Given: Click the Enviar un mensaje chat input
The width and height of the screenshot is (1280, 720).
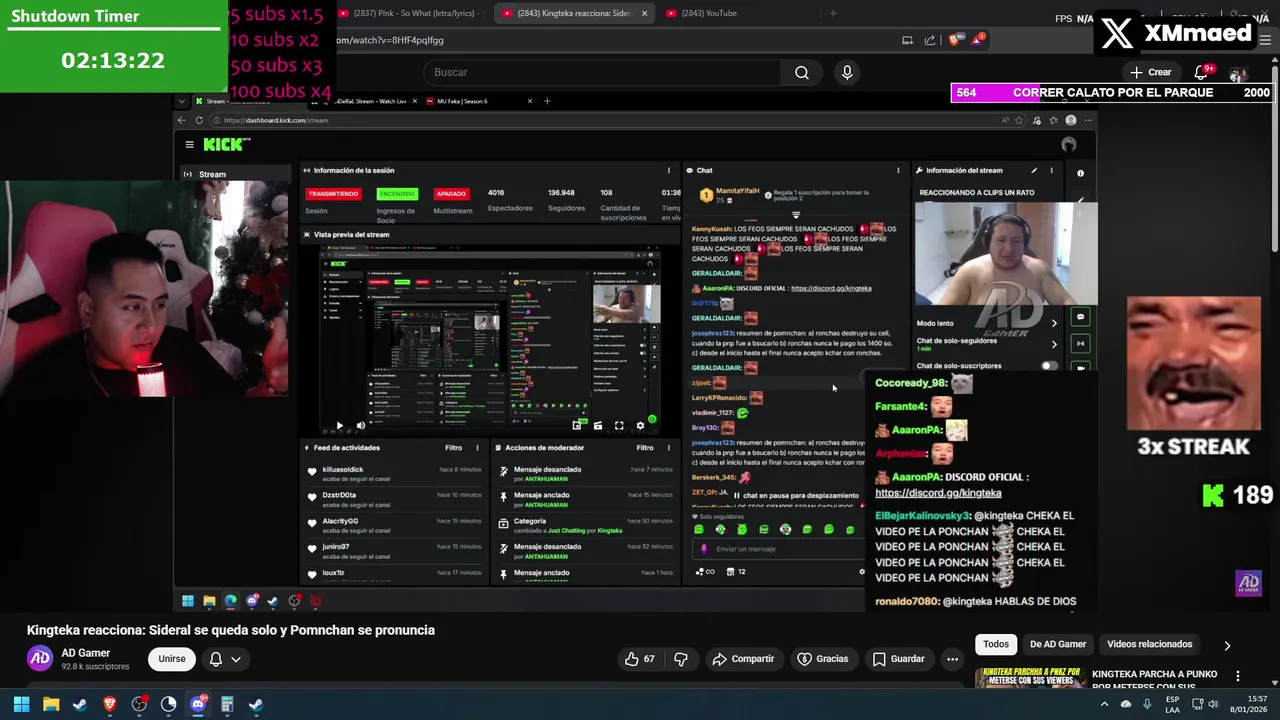Looking at the screenshot, I should 780,549.
